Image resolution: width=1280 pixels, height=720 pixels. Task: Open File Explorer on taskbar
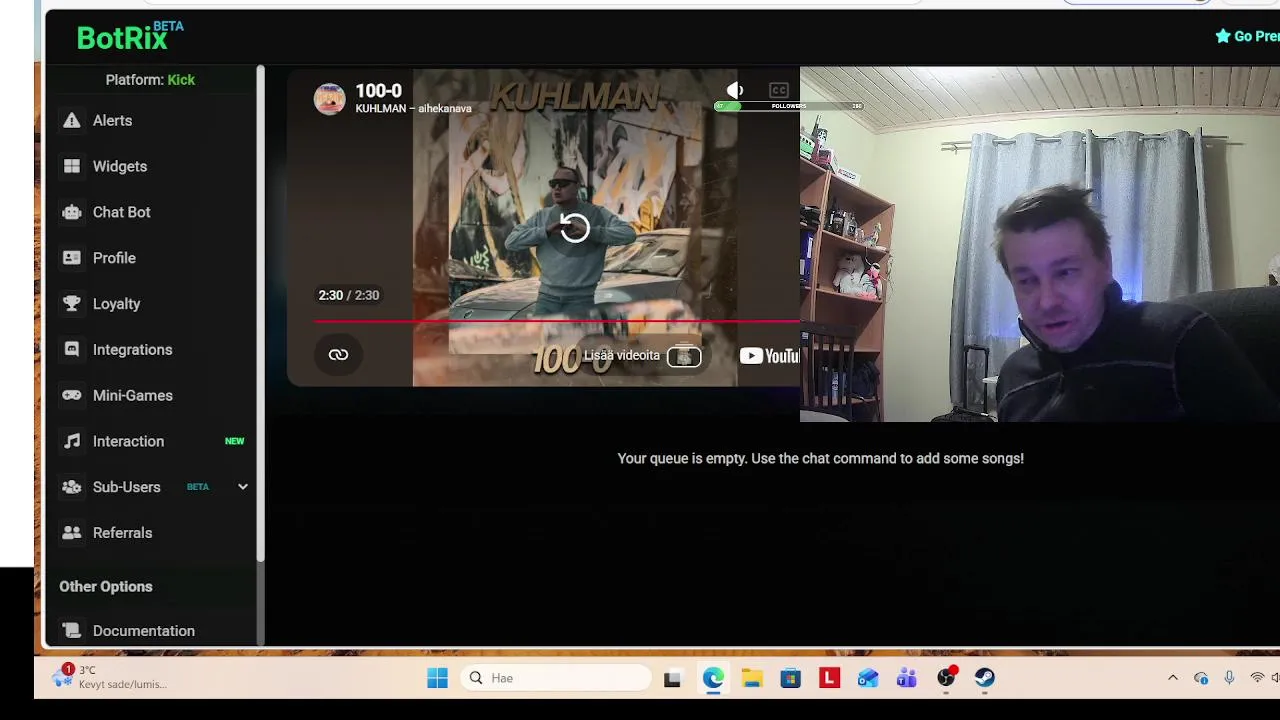pyautogui.click(x=752, y=678)
